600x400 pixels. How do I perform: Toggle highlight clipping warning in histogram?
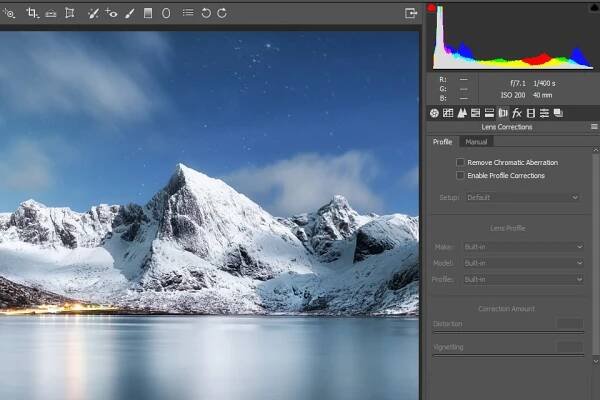[x=592, y=8]
